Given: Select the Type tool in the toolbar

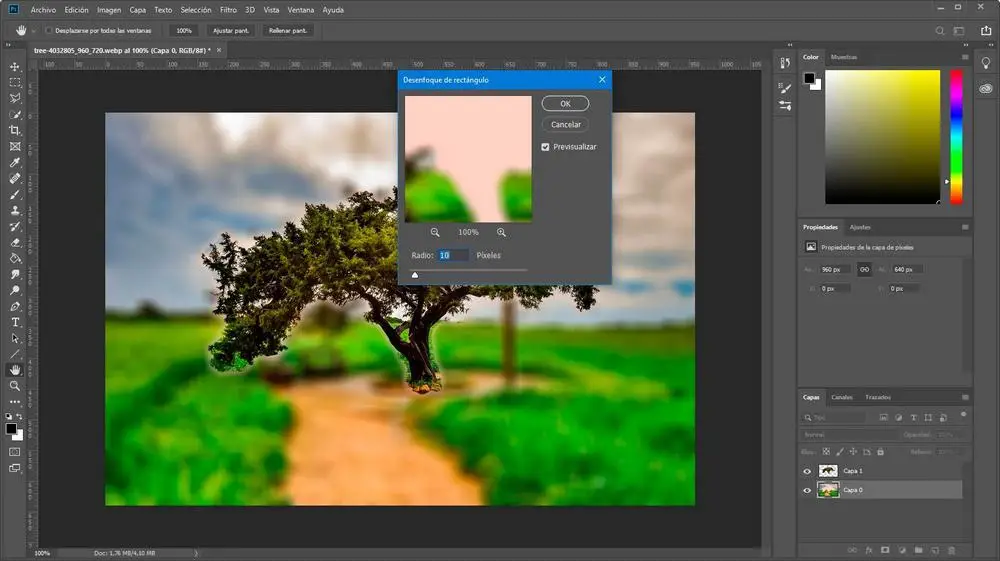Looking at the screenshot, I should pos(15,322).
